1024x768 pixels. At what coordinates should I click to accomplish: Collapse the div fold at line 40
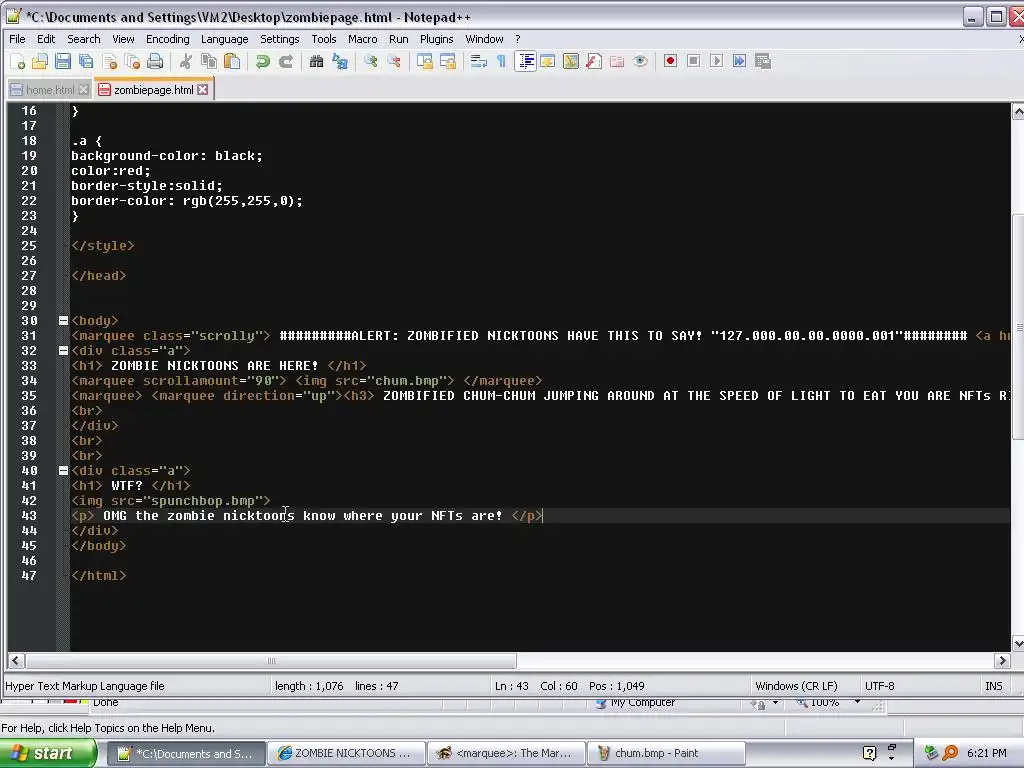(x=63, y=470)
